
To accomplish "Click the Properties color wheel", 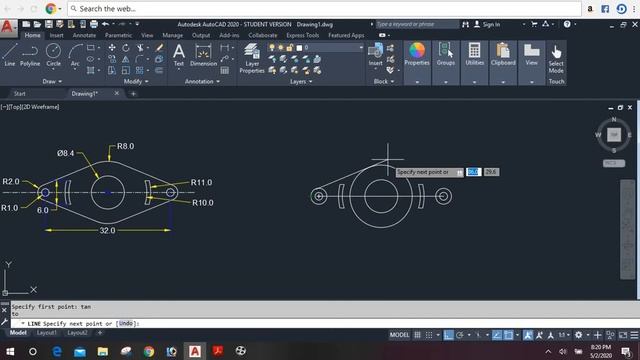I will [x=417, y=50].
